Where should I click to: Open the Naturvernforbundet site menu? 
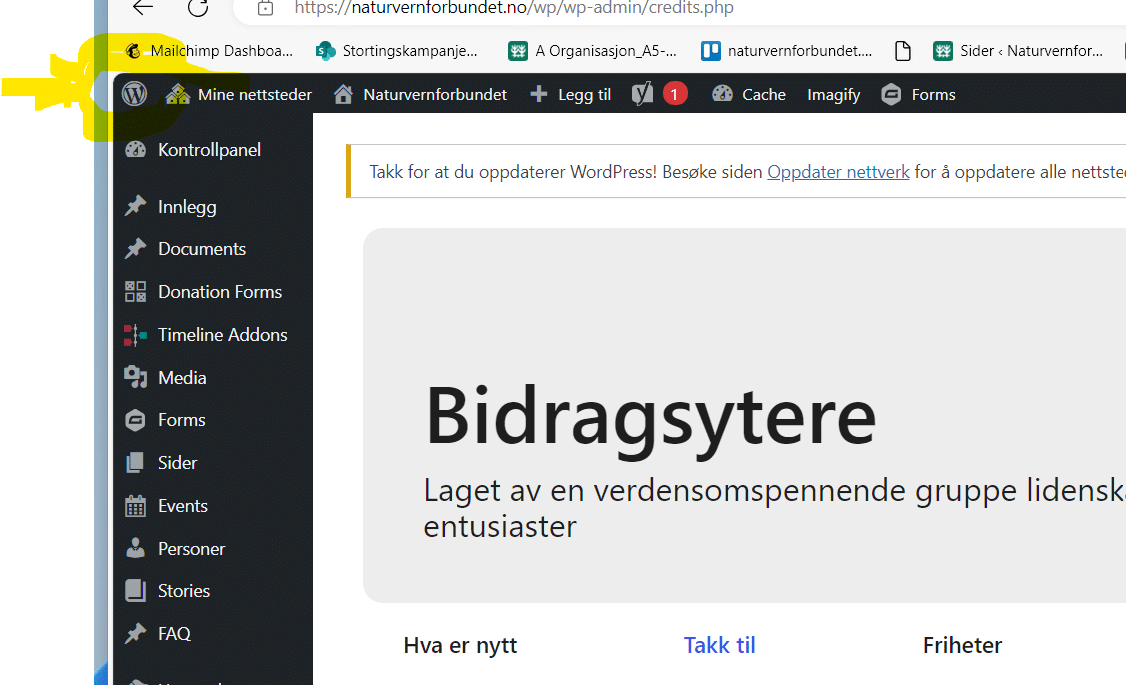tap(420, 94)
